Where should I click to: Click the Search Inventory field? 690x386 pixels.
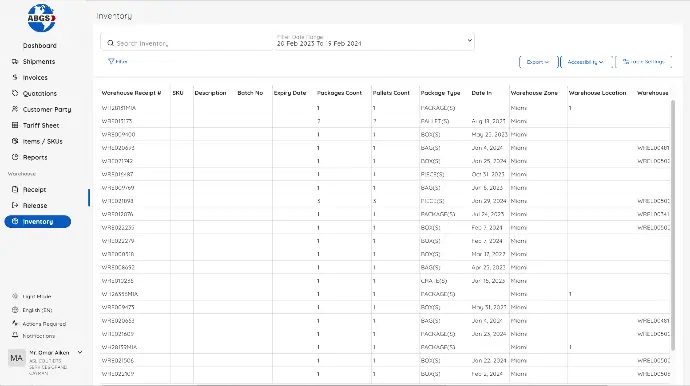pyautogui.click(x=187, y=43)
